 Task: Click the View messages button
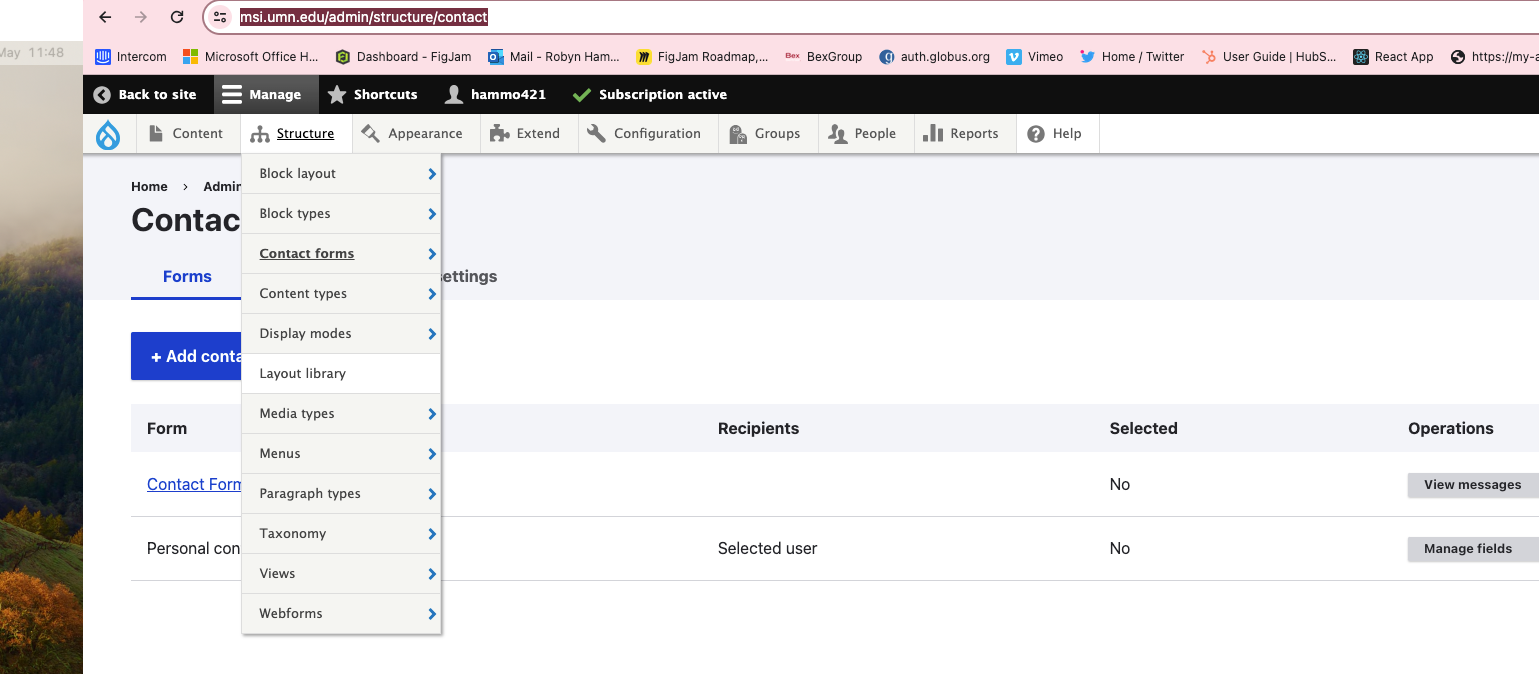pos(1472,485)
